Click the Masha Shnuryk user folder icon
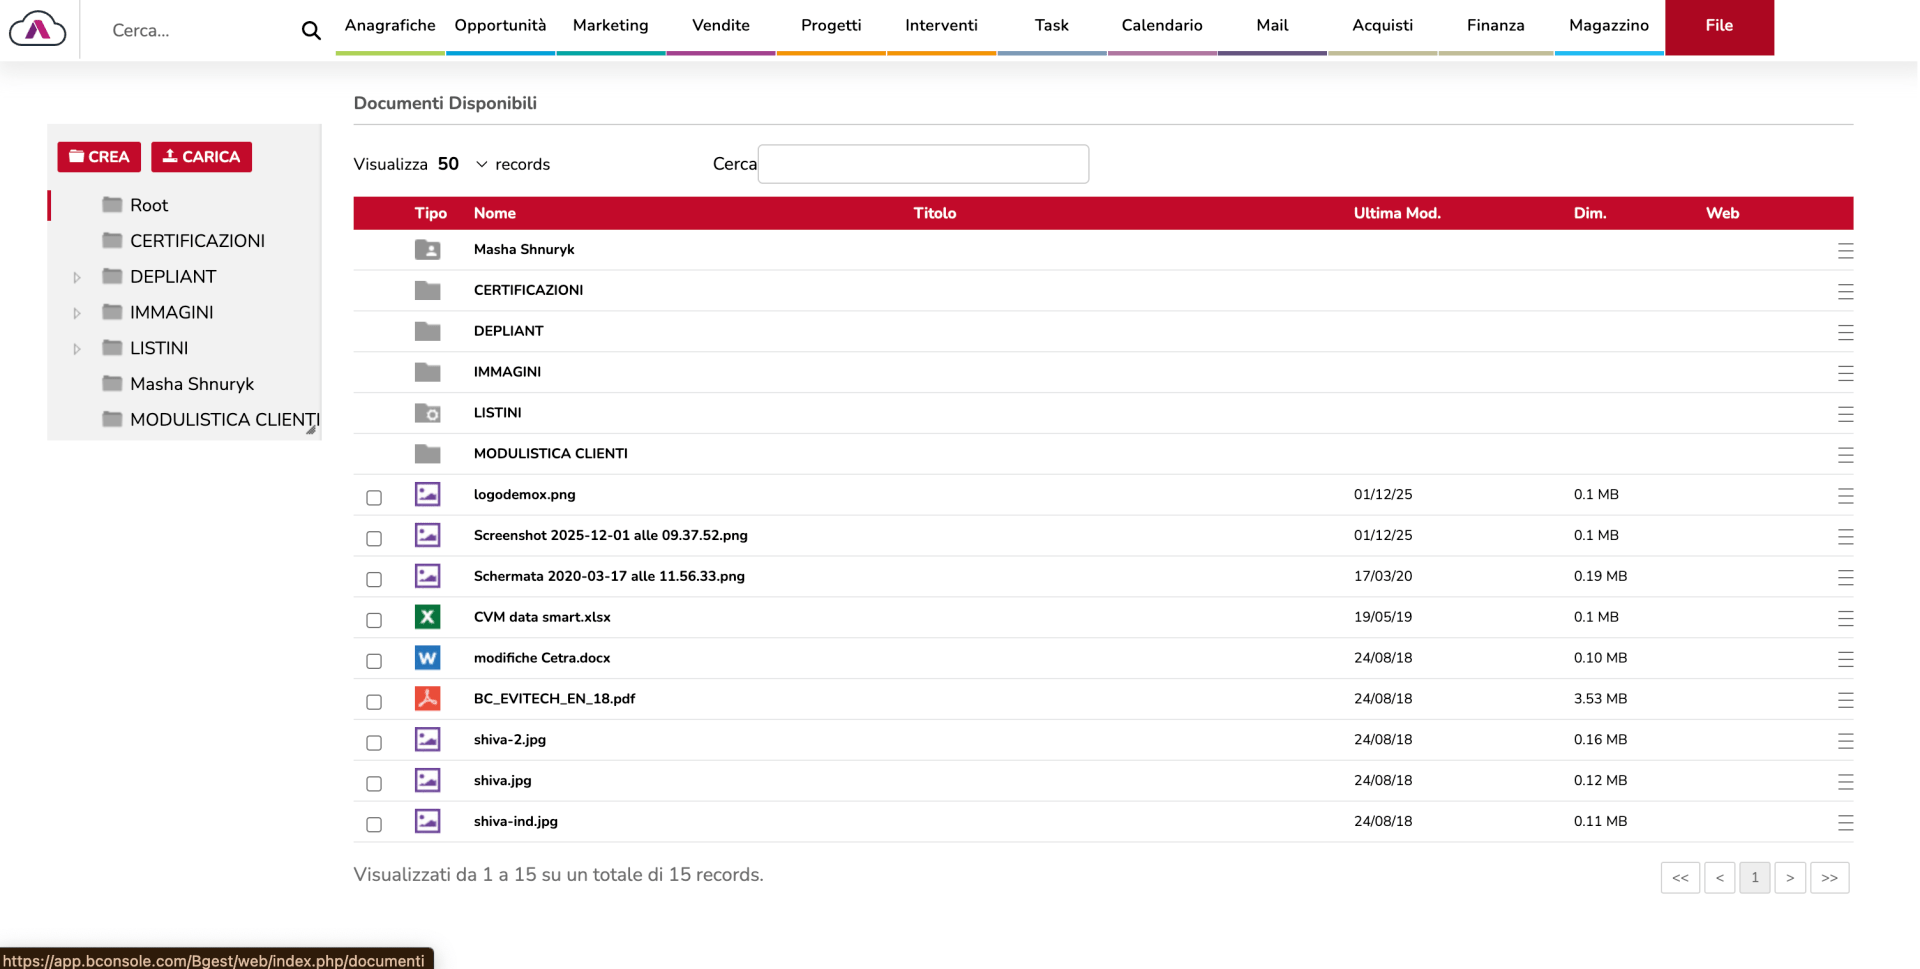 pyautogui.click(x=427, y=250)
